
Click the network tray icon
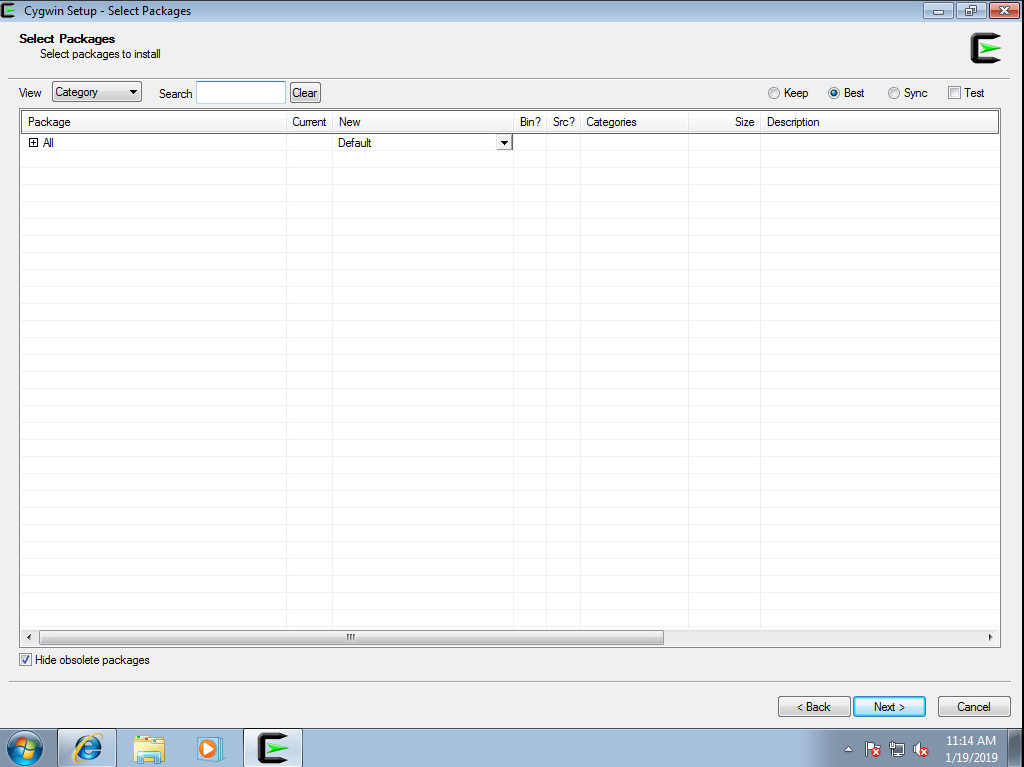click(x=897, y=749)
